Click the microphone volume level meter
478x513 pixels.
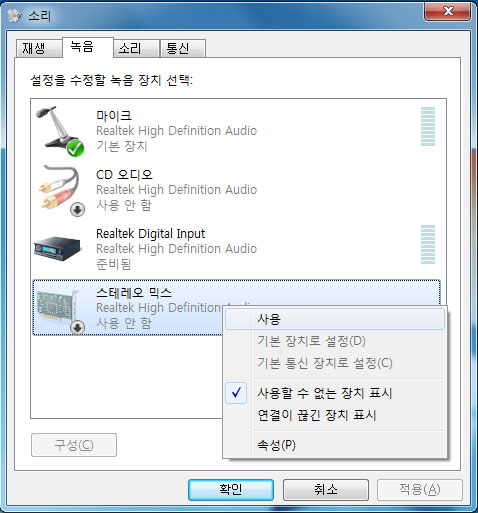click(428, 126)
